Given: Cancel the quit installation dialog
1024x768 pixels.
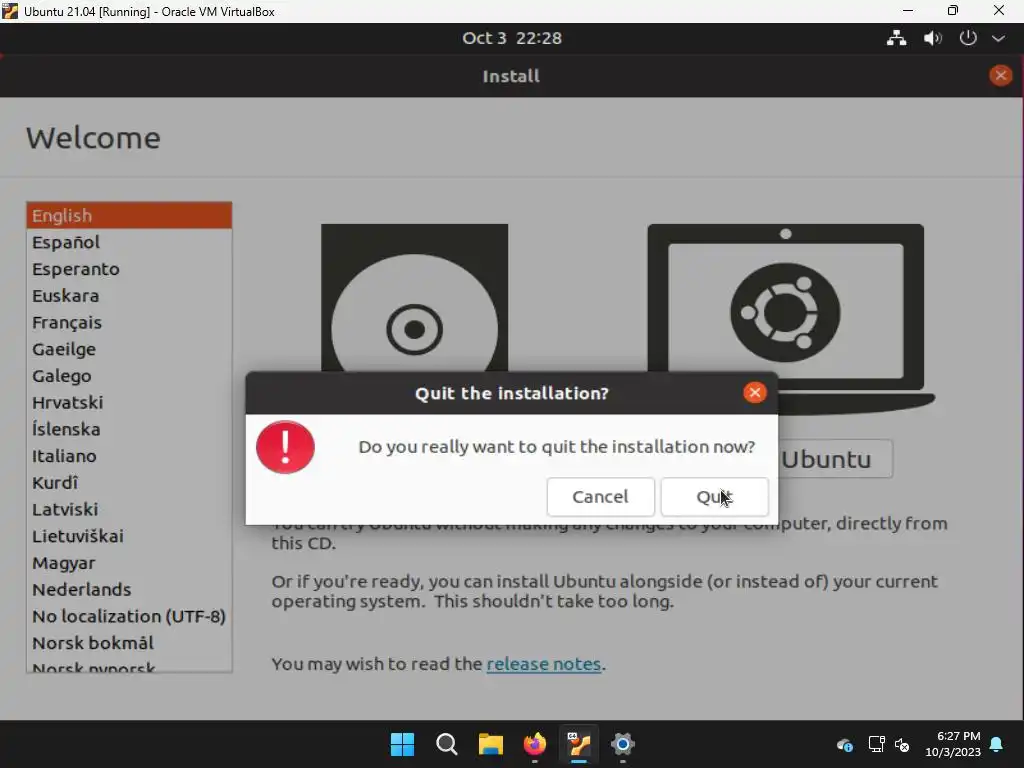Looking at the screenshot, I should pyautogui.click(x=600, y=497).
